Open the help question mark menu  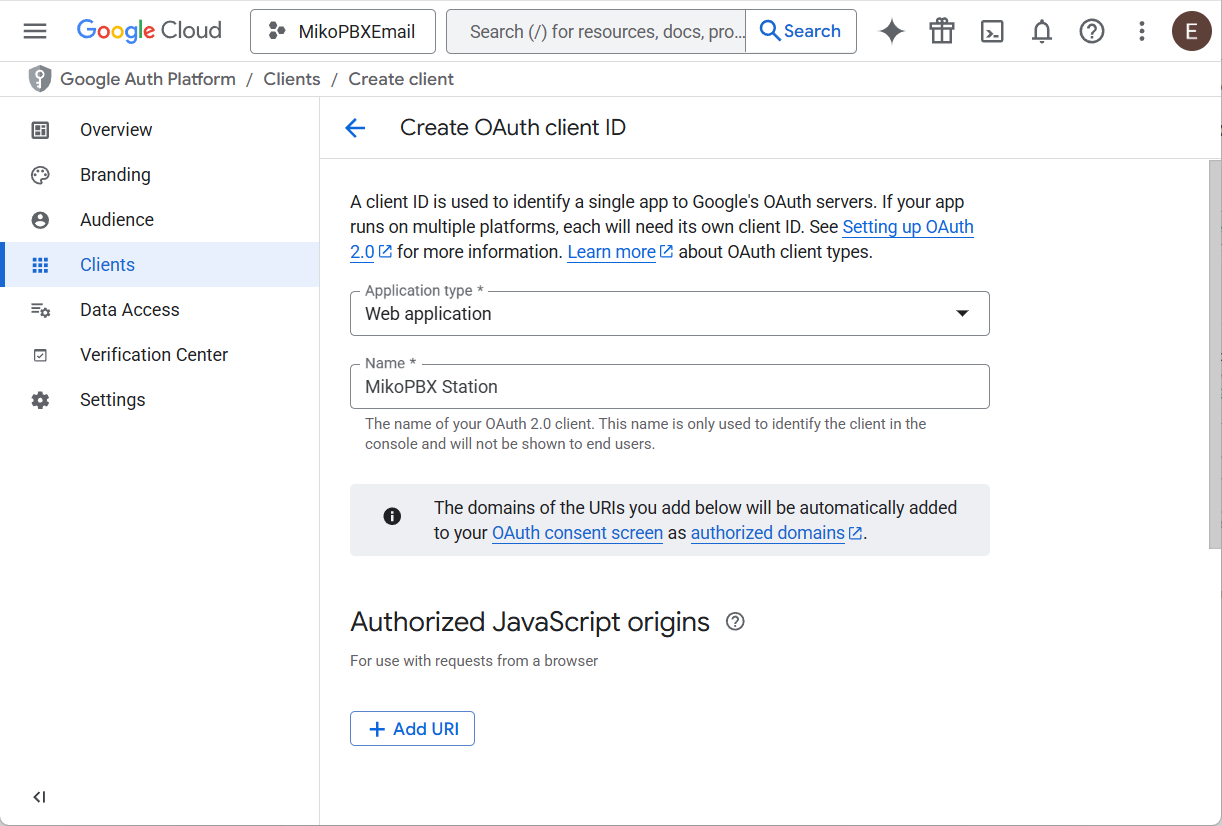[1092, 31]
